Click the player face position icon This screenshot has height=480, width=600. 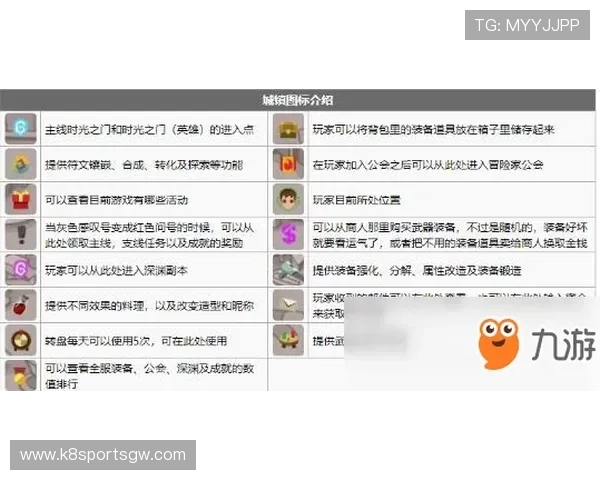288,199
